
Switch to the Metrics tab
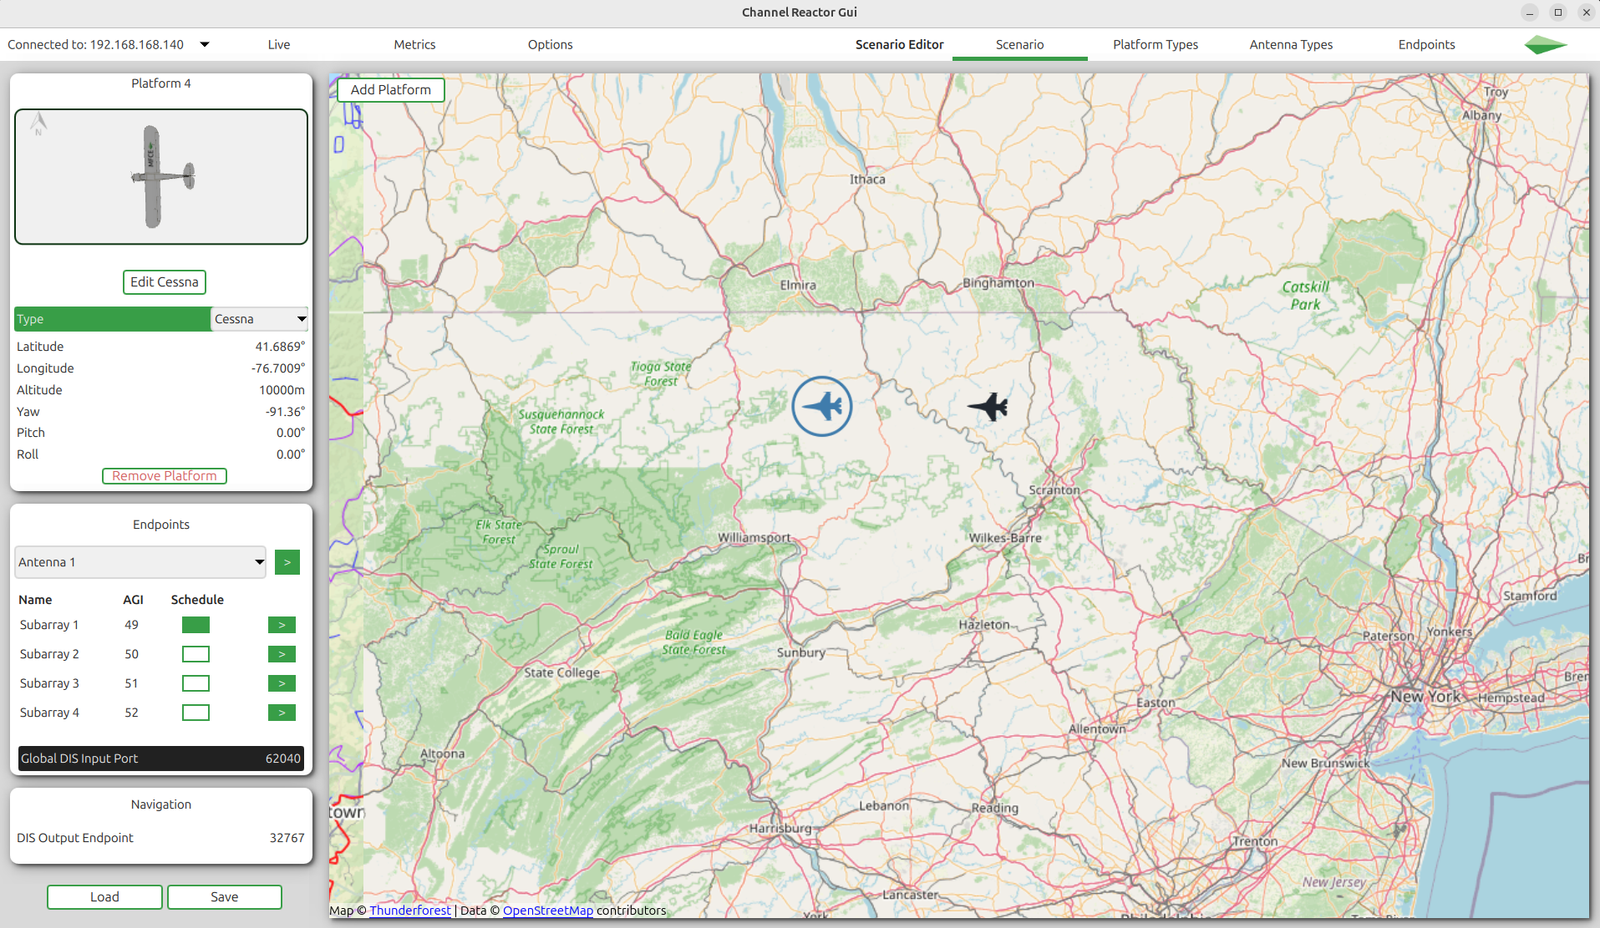point(414,44)
